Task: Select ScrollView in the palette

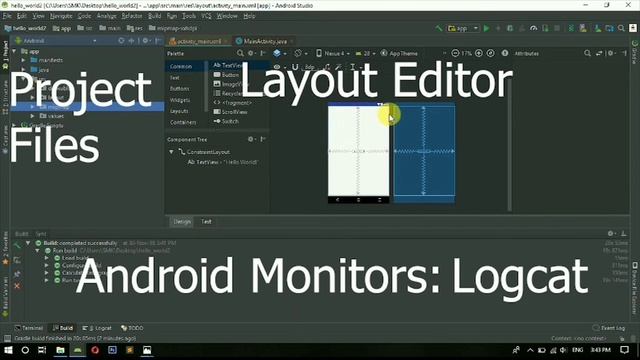Action: click(x=231, y=112)
